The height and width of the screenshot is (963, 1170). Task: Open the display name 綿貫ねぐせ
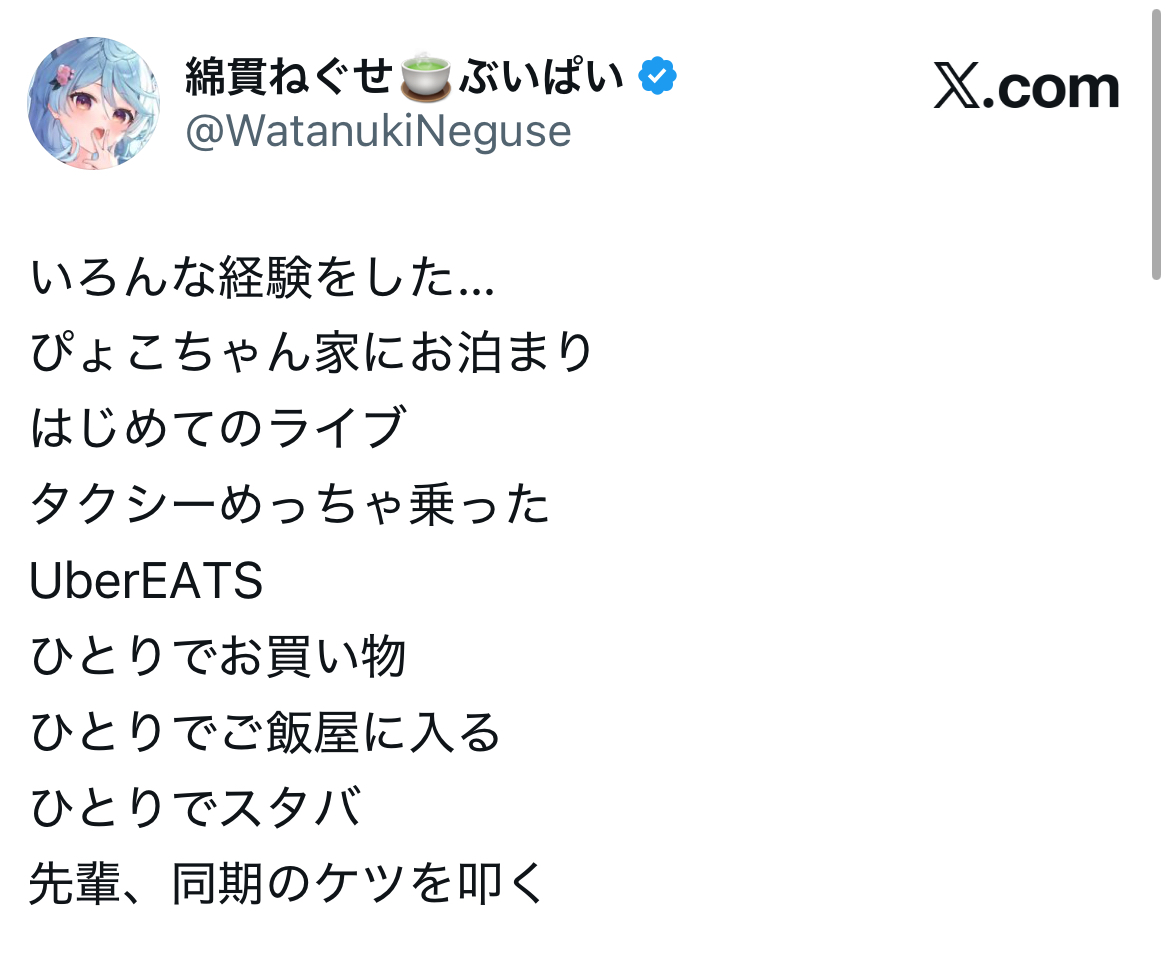[288, 78]
